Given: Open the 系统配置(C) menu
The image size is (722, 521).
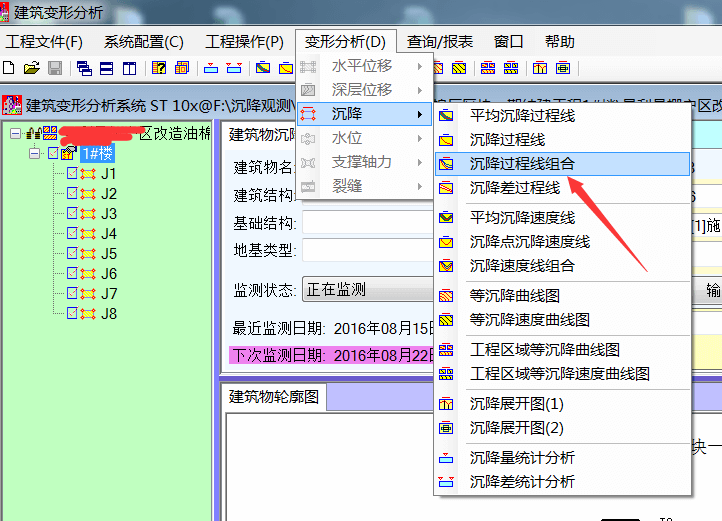Looking at the screenshot, I should 143,42.
